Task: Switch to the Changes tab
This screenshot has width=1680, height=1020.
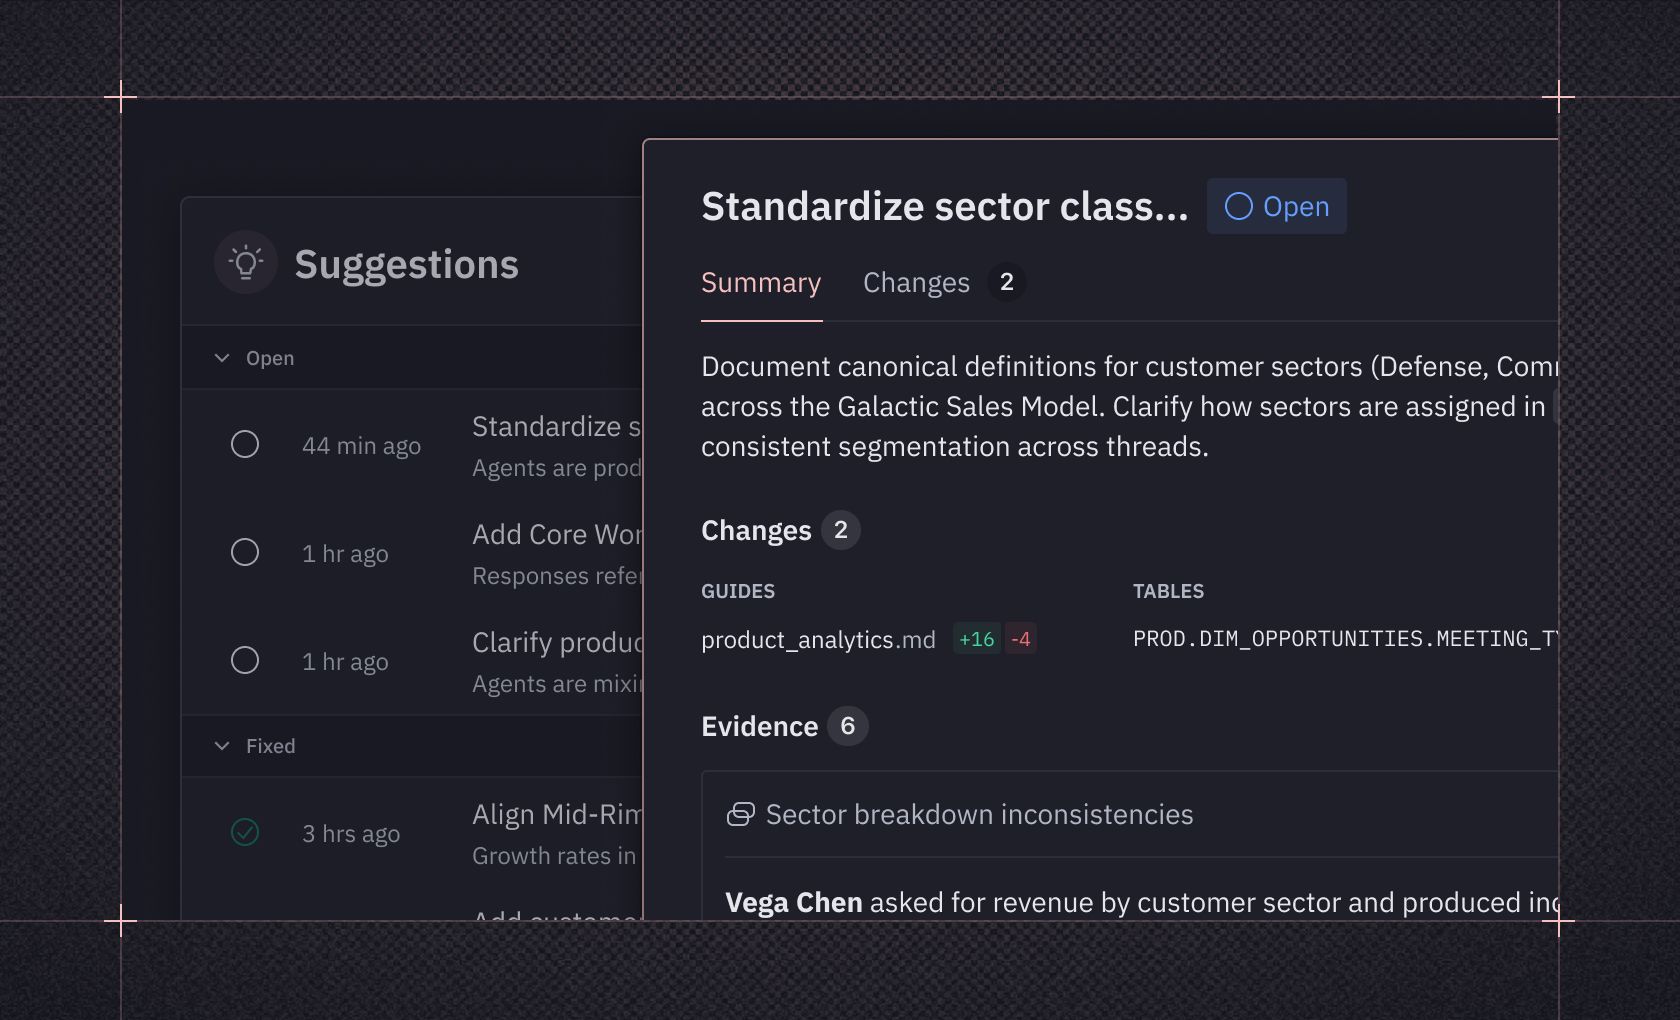Action: click(x=916, y=282)
